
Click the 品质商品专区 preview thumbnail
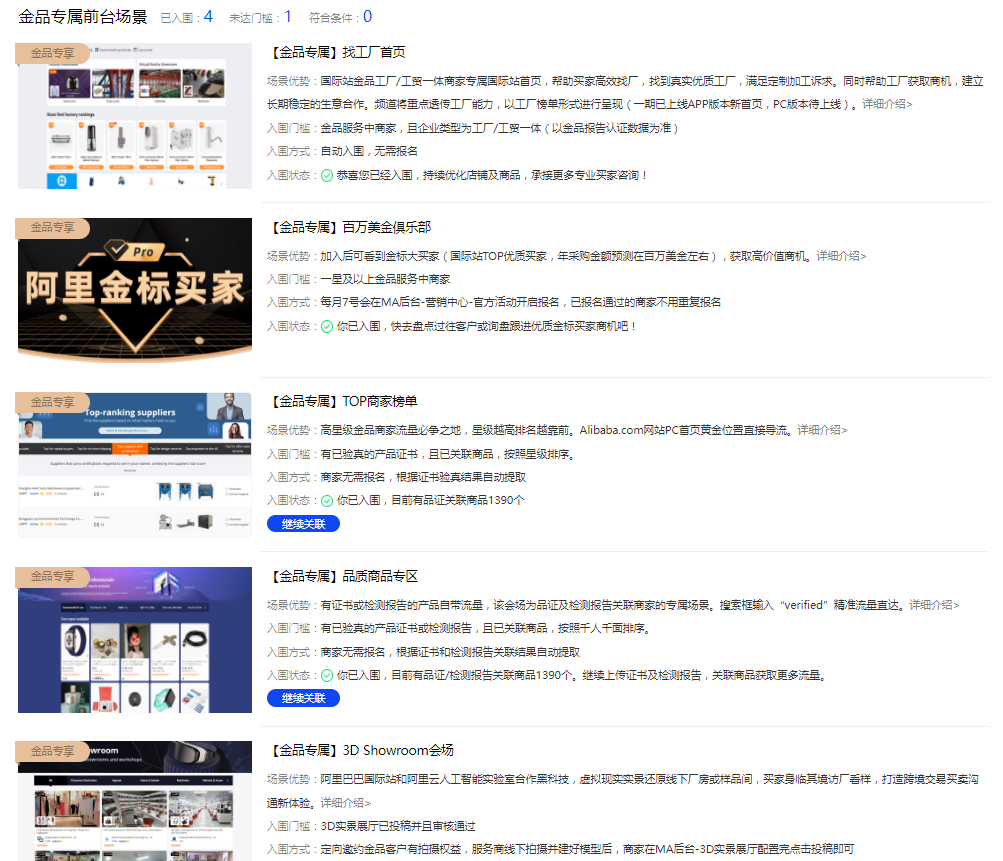tap(135, 640)
